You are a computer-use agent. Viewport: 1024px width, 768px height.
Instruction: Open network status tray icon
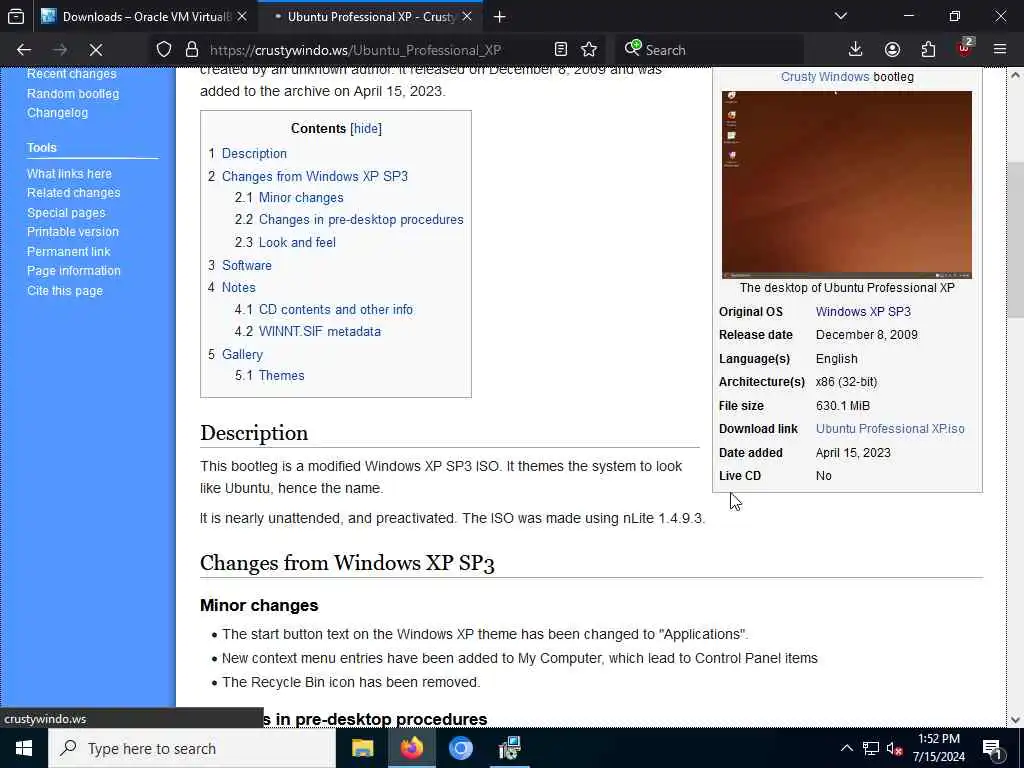(x=871, y=748)
